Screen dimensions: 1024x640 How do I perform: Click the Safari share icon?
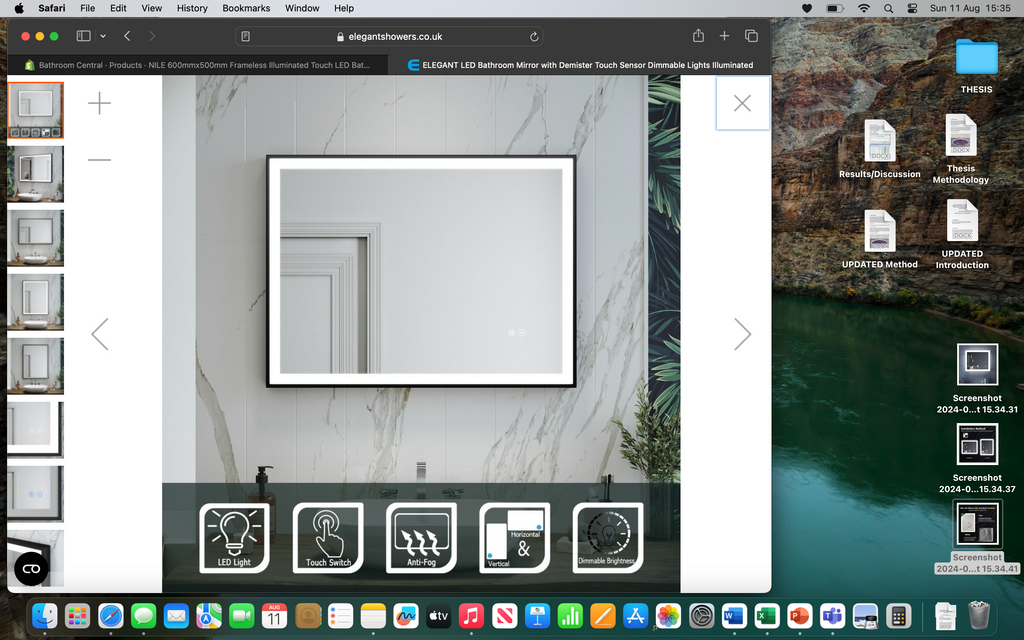pyautogui.click(x=698, y=36)
